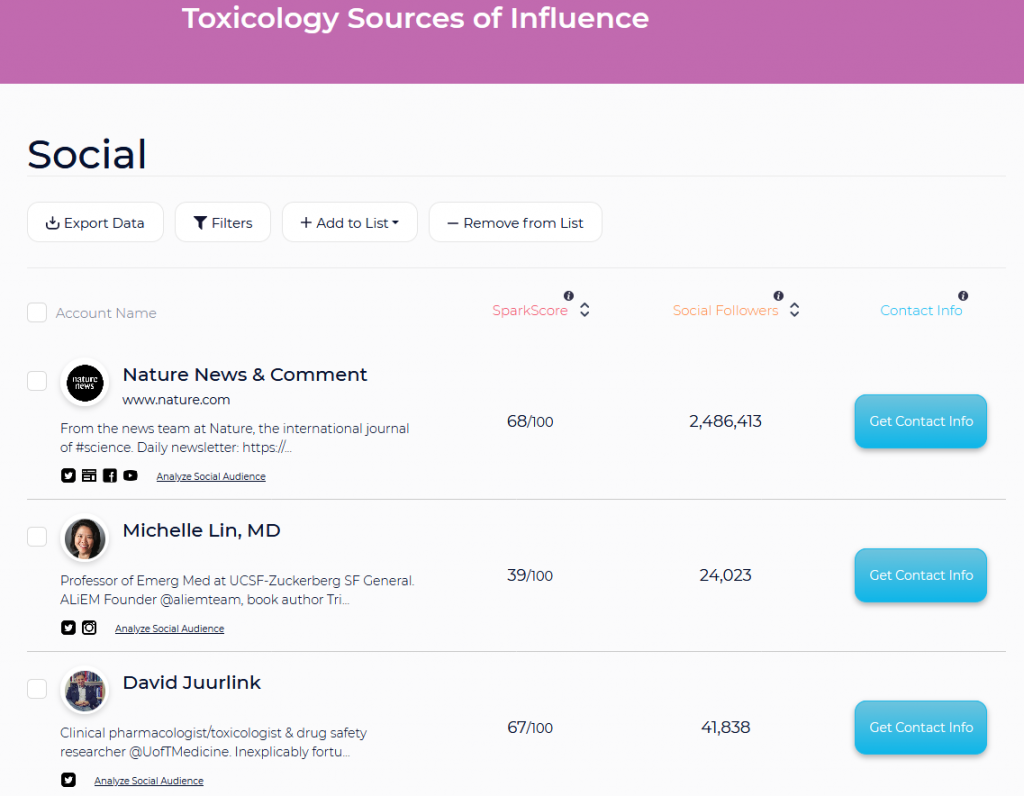Open David Juurlink account name
Image resolution: width=1024 pixels, height=796 pixels.
(192, 682)
